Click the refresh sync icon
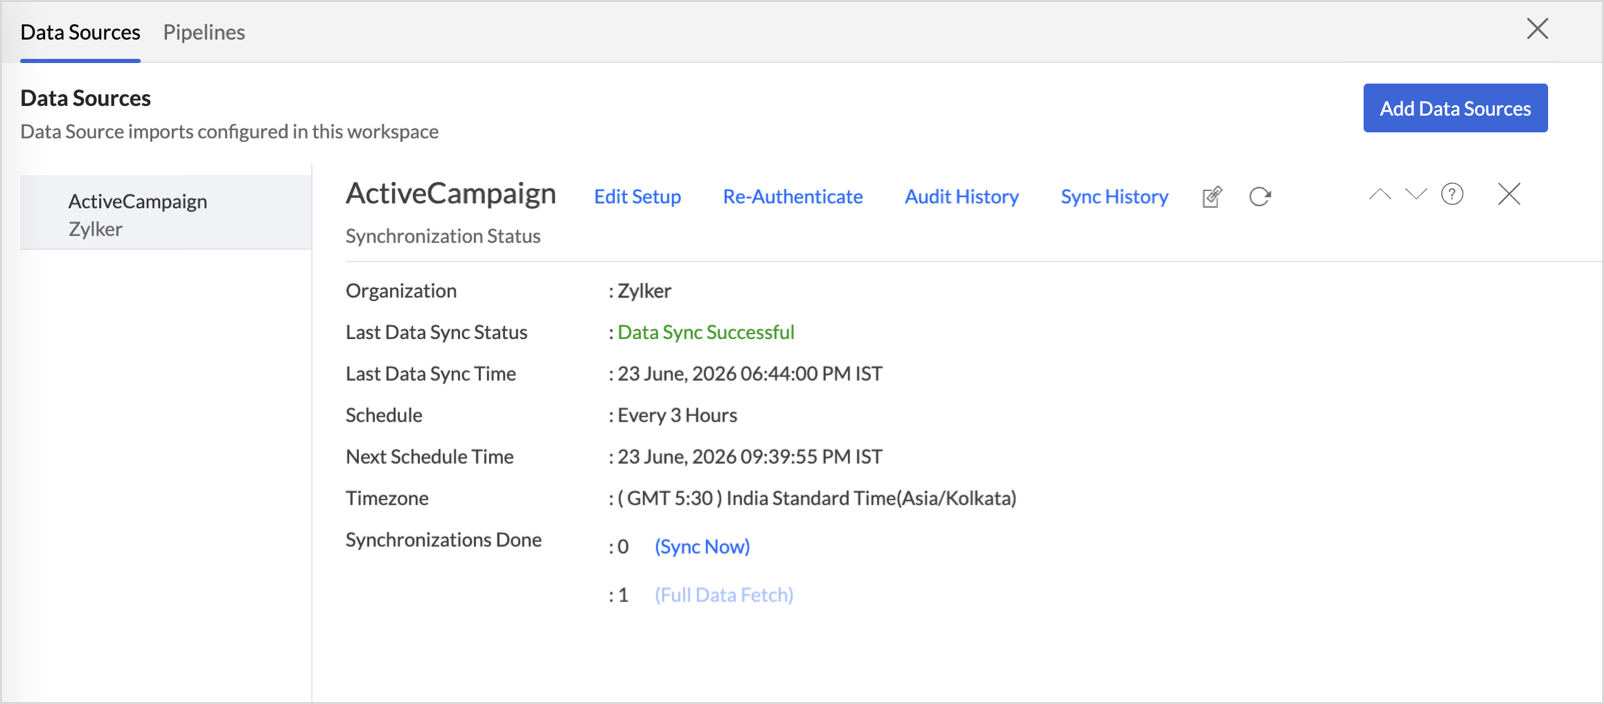1604x704 pixels. (x=1260, y=197)
